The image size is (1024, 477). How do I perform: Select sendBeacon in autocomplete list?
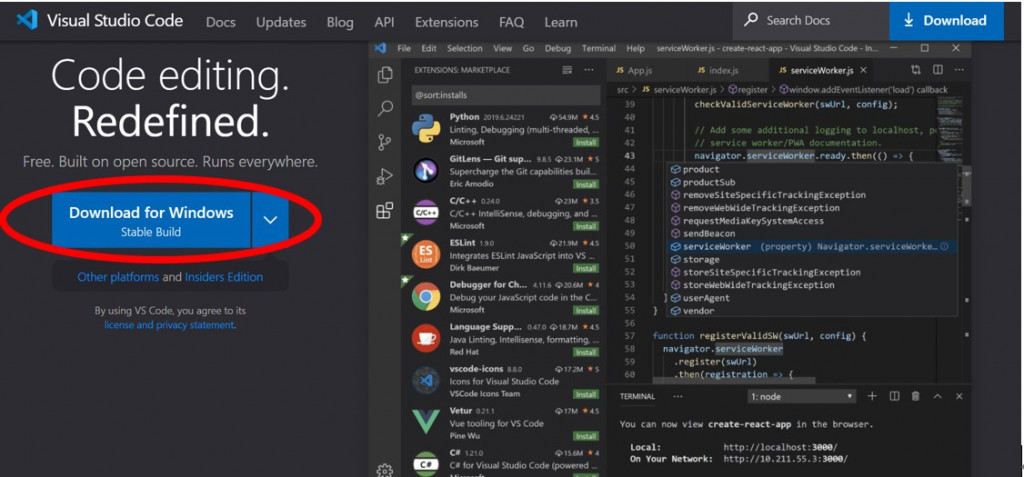pos(810,233)
